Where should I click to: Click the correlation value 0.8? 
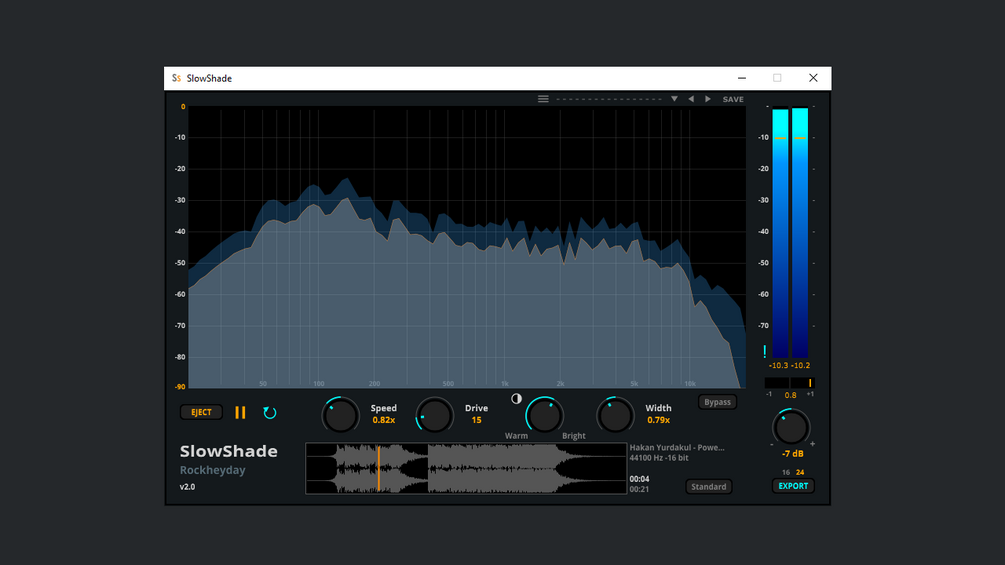pos(790,395)
